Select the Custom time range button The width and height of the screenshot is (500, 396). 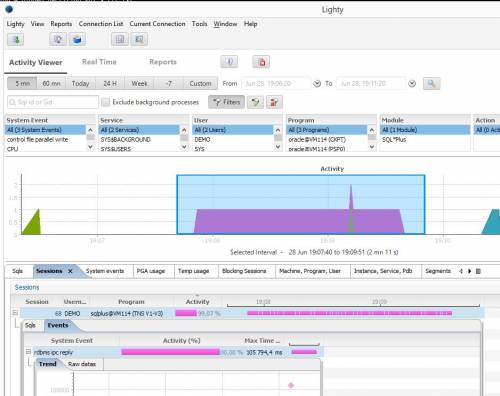pyautogui.click(x=200, y=83)
